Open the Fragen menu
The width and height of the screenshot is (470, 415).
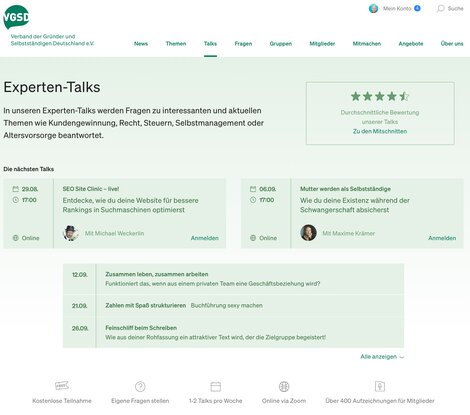click(x=243, y=44)
